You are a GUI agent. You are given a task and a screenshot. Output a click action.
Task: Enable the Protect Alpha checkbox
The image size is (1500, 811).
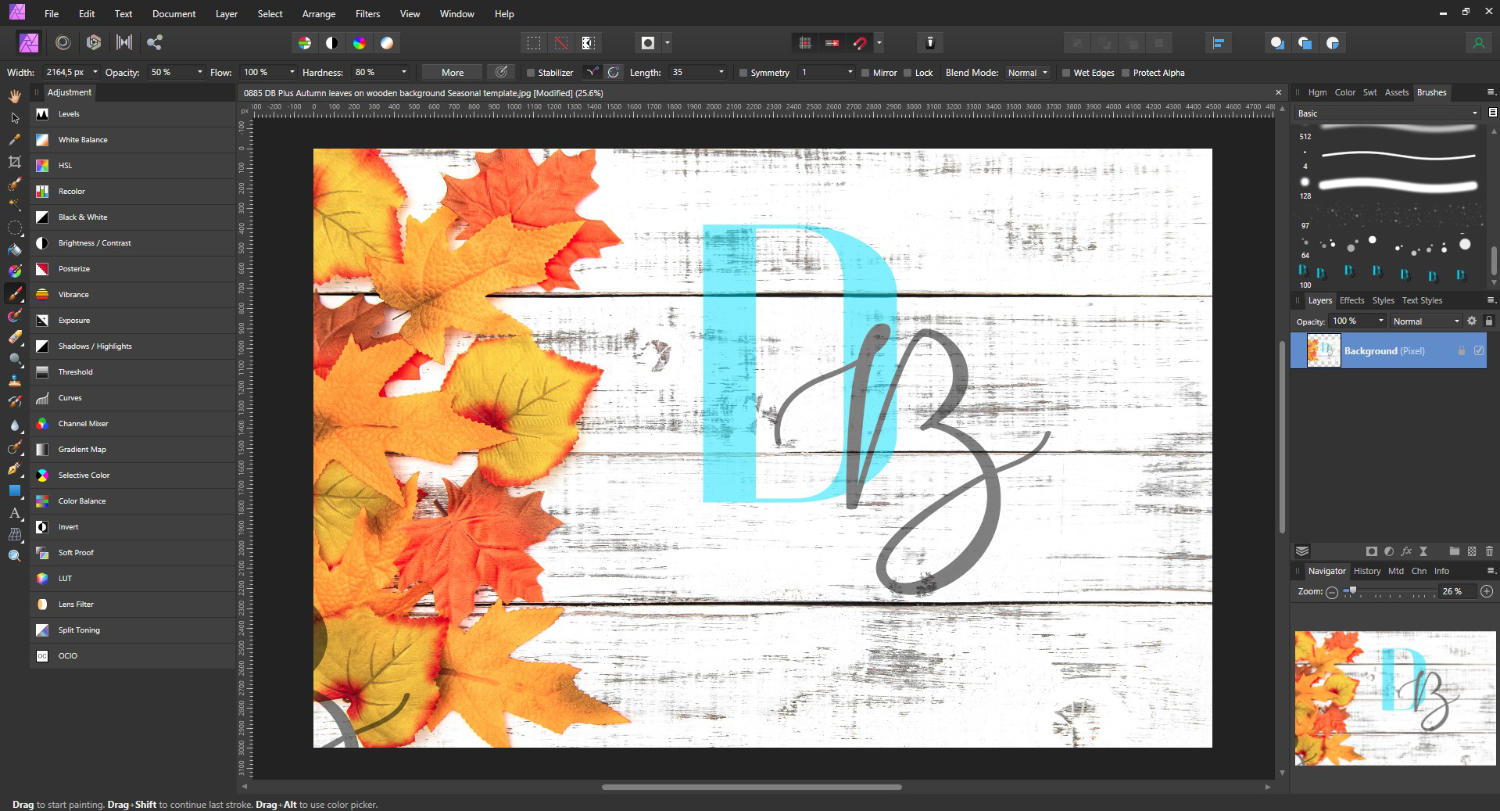(x=1126, y=72)
